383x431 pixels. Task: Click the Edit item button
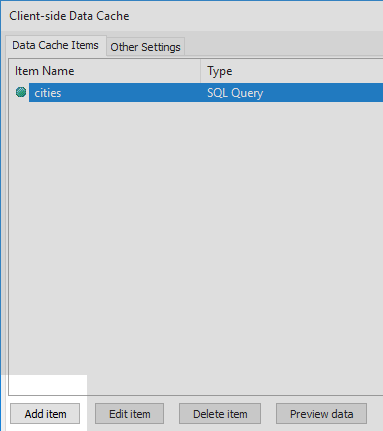tap(129, 414)
